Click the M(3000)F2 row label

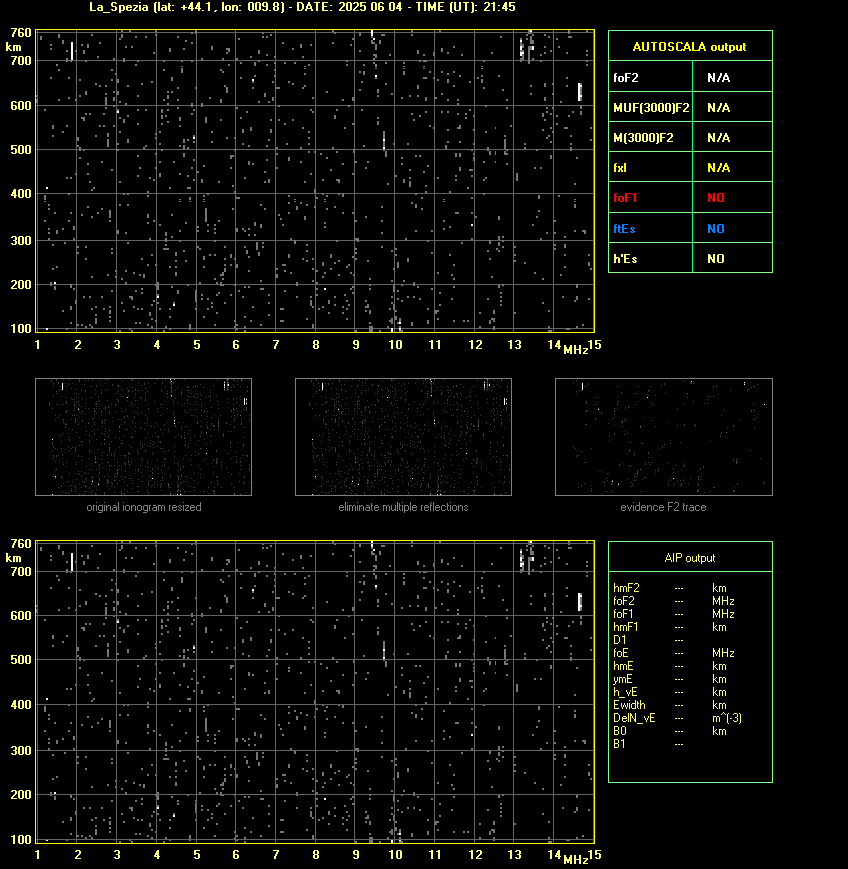(643, 137)
